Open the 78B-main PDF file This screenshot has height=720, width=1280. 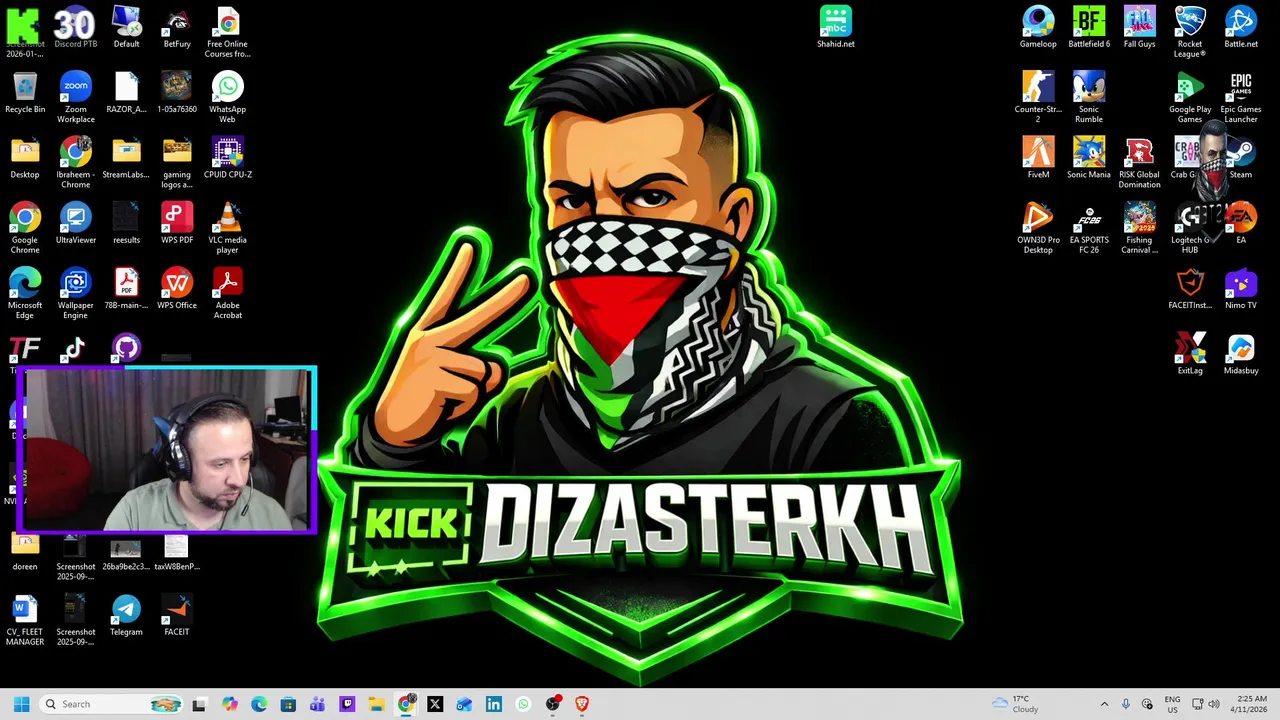point(126,288)
